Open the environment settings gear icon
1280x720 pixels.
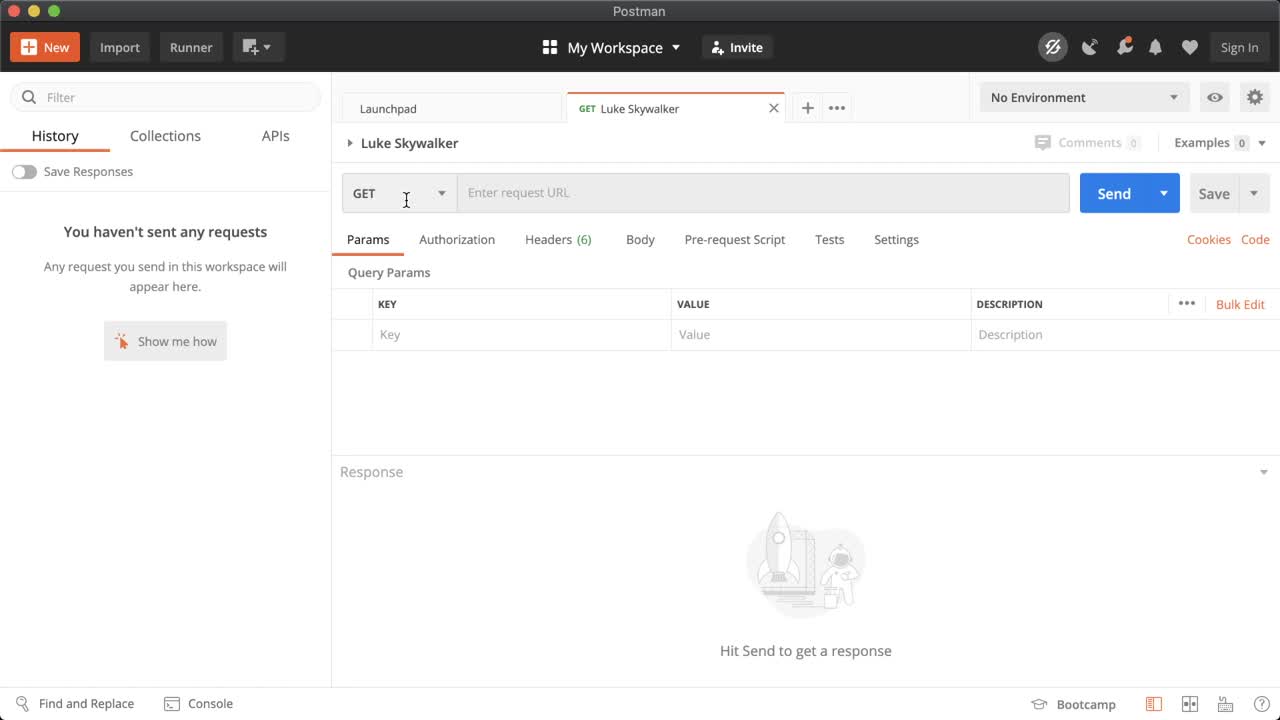tap(1254, 97)
